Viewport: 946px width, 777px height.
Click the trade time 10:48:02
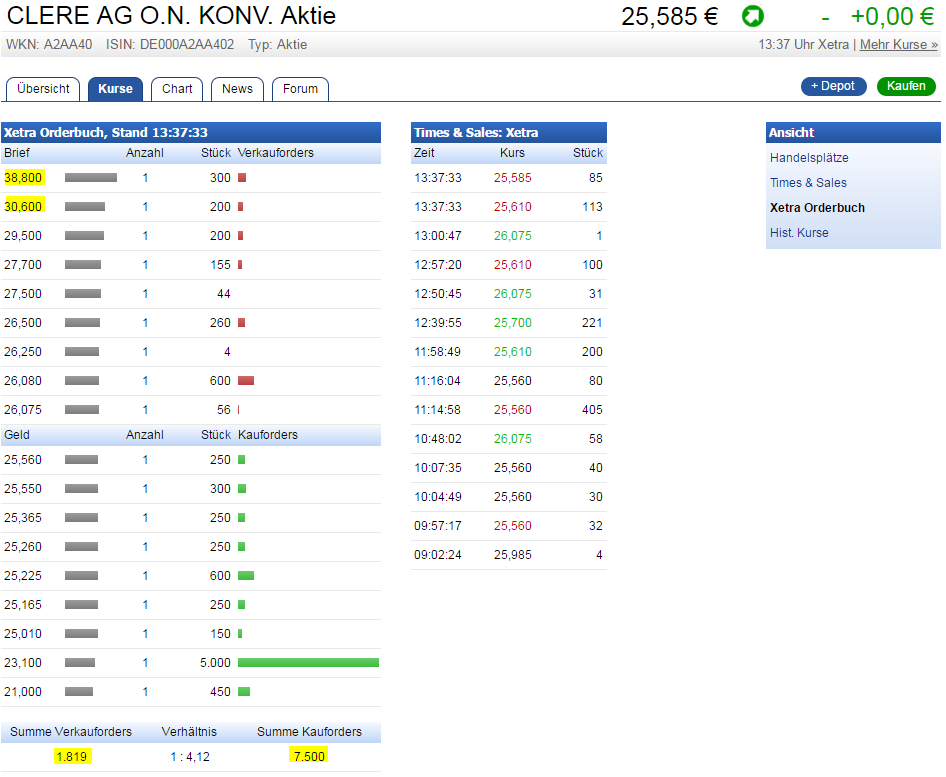tap(438, 439)
